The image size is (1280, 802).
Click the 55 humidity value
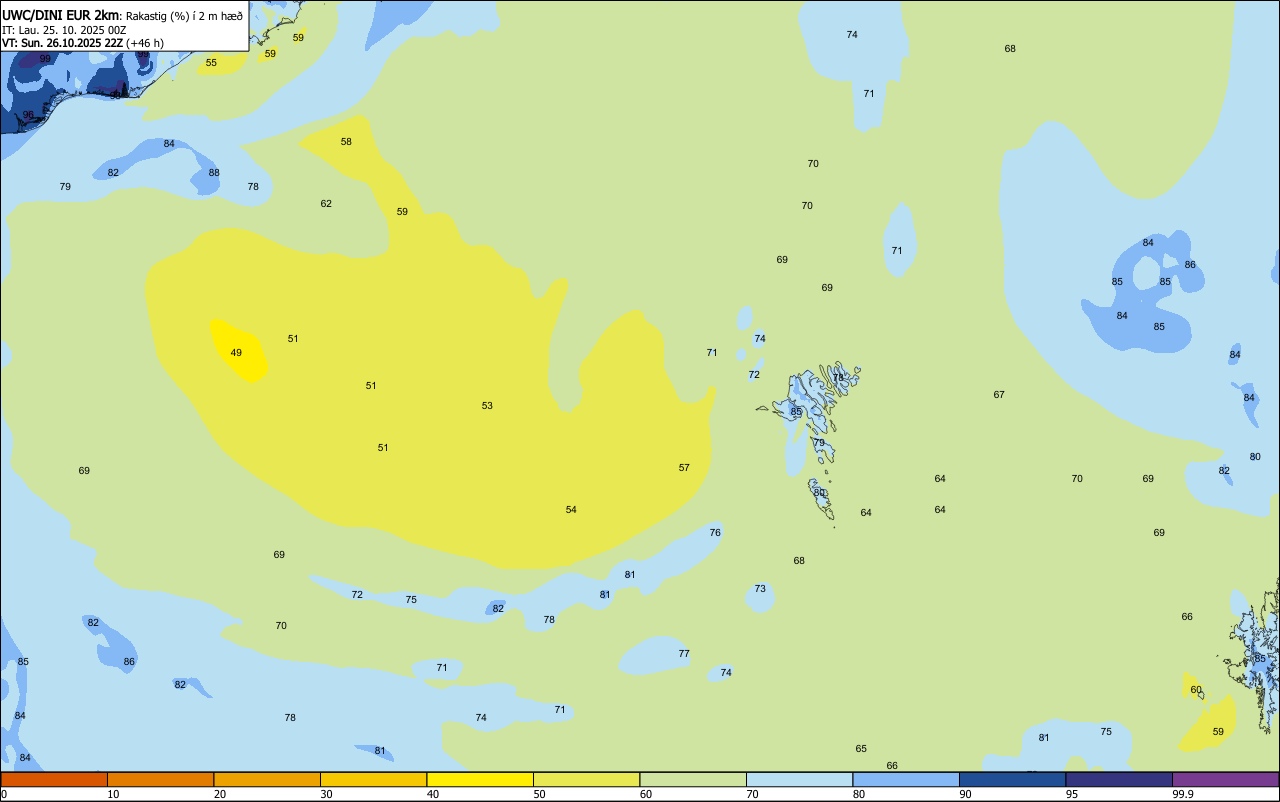point(211,63)
